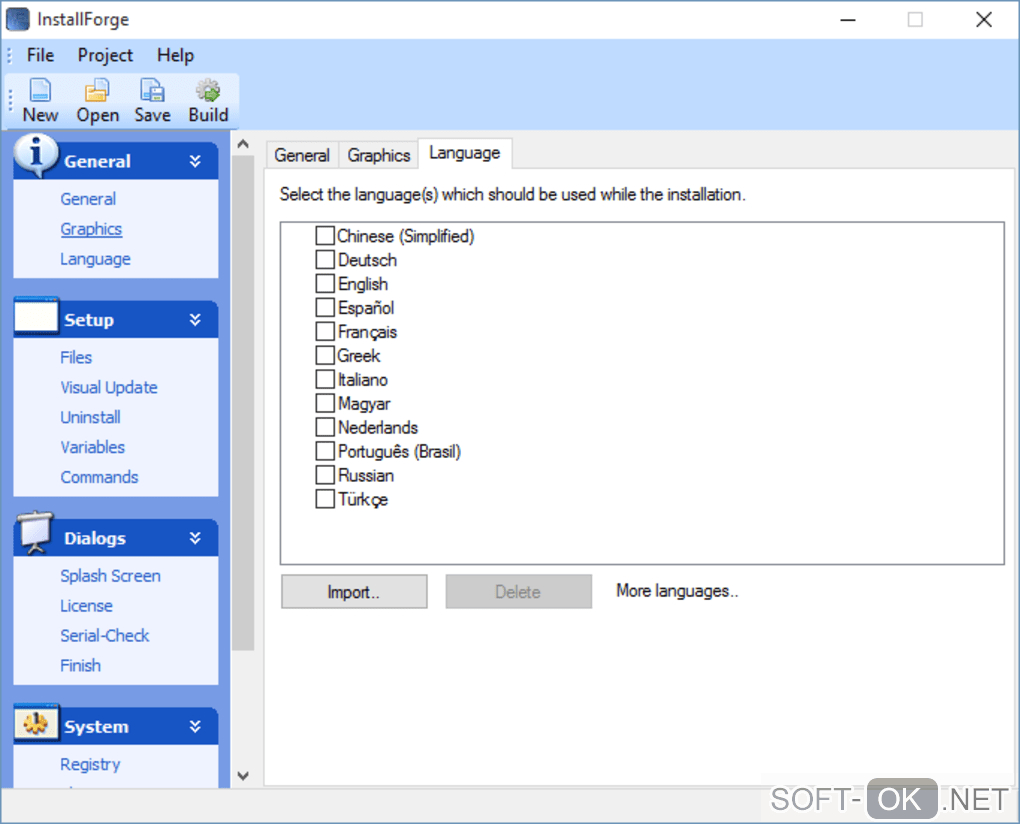1020x824 pixels.
Task: Open Splash Screen dialog settings
Action: click(x=111, y=576)
